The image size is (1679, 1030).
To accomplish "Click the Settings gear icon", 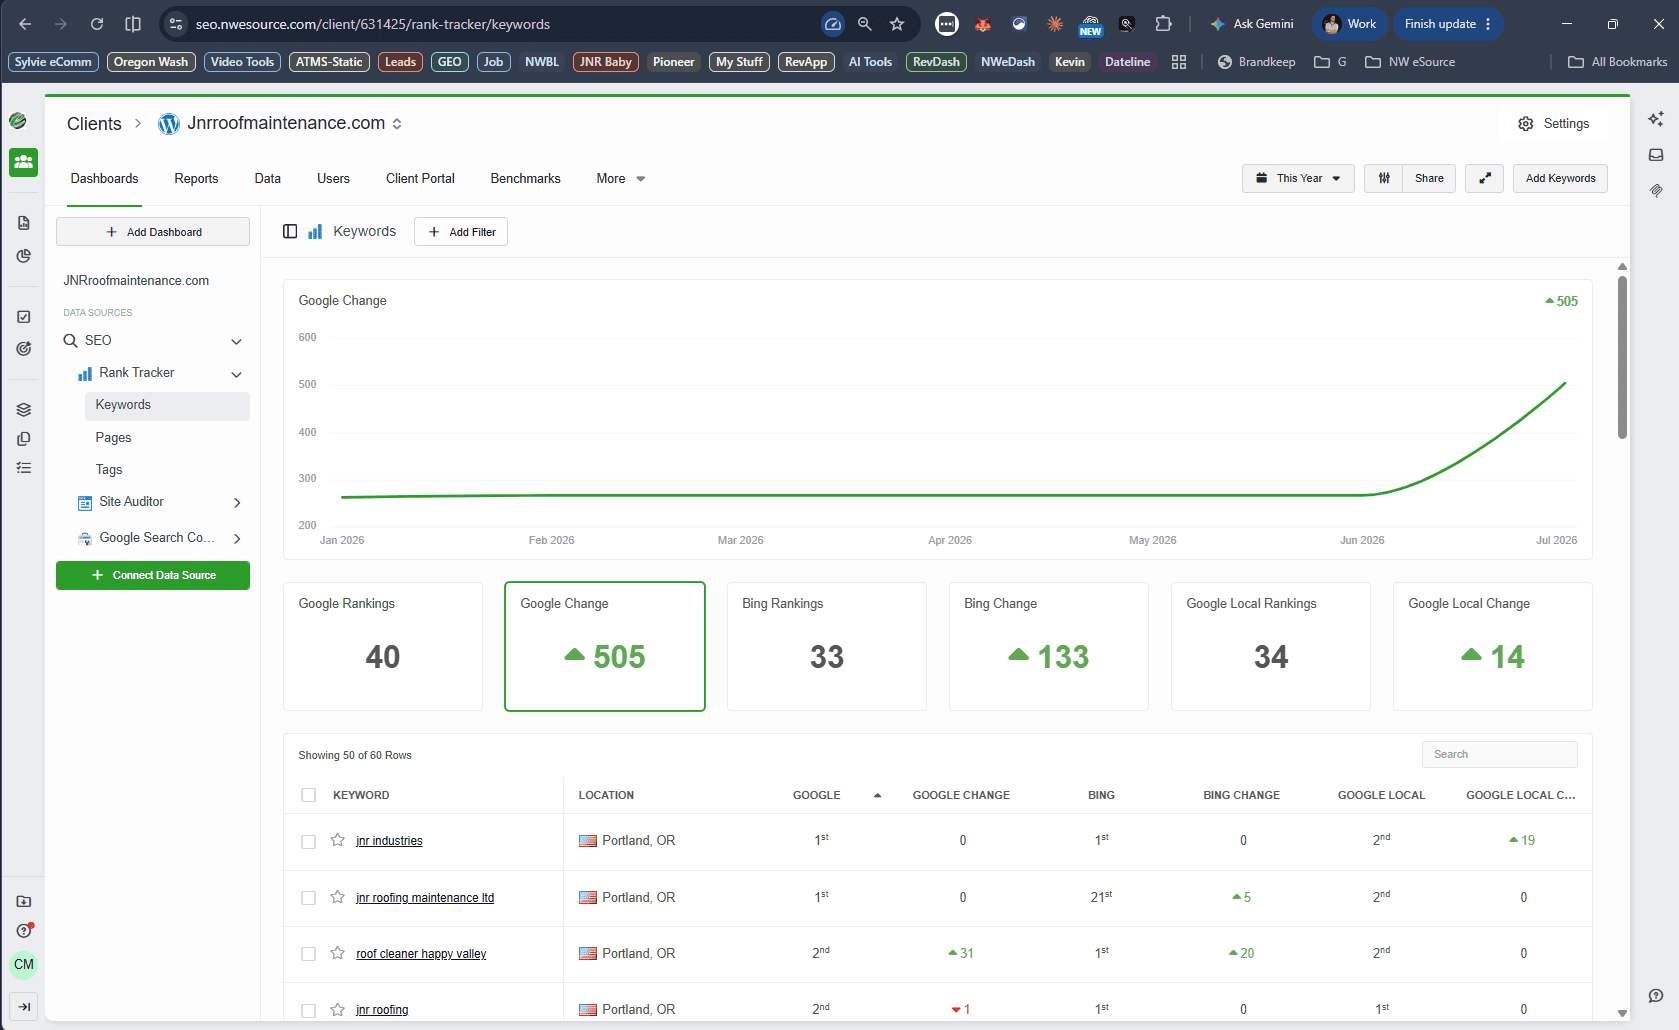I will 1525,124.
